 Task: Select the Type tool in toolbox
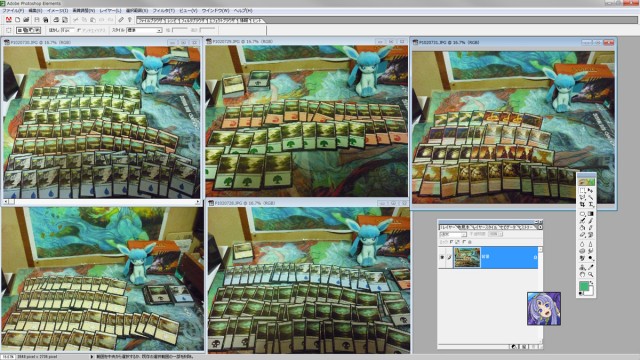591,204
